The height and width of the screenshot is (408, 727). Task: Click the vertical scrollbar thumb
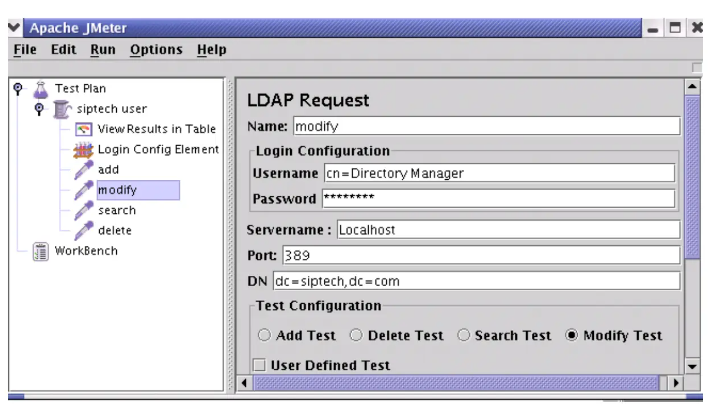click(692, 178)
